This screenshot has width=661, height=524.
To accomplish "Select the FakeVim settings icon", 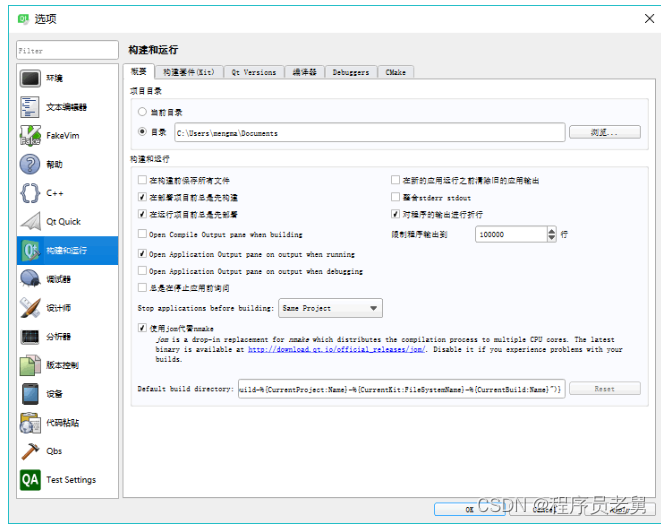I will [30, 136].
